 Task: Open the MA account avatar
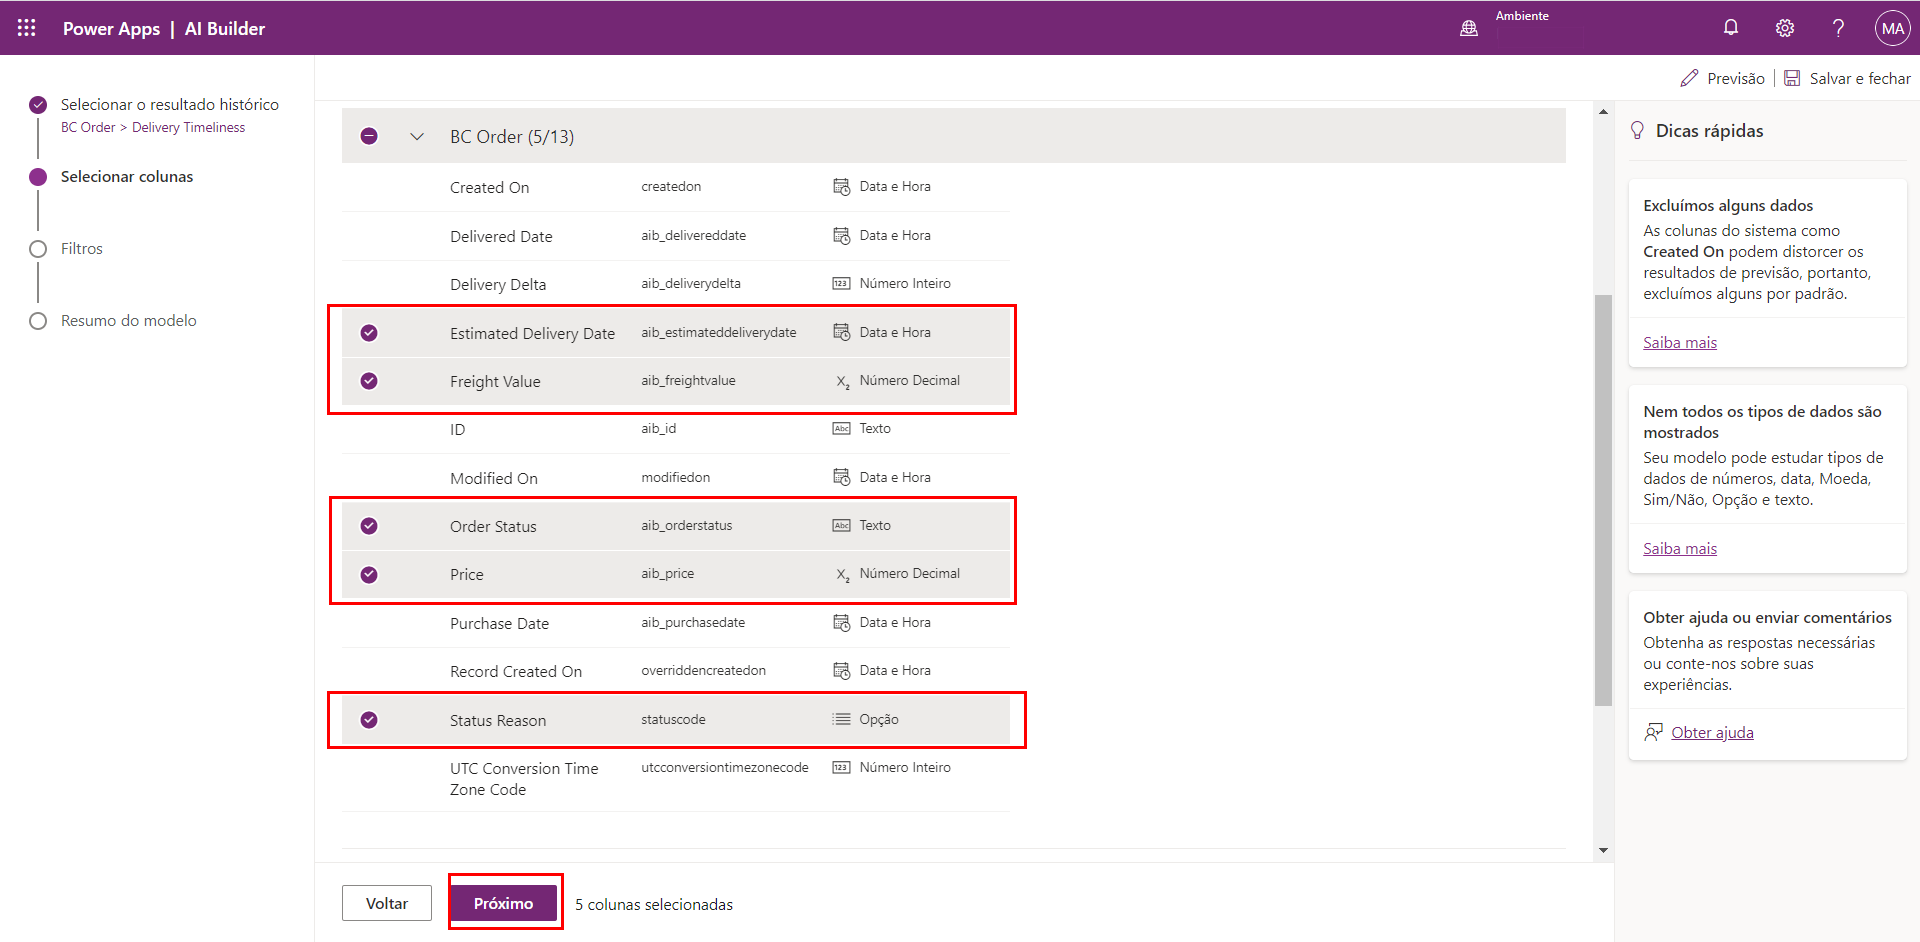pyautogui.click(x=1892, y=28)
